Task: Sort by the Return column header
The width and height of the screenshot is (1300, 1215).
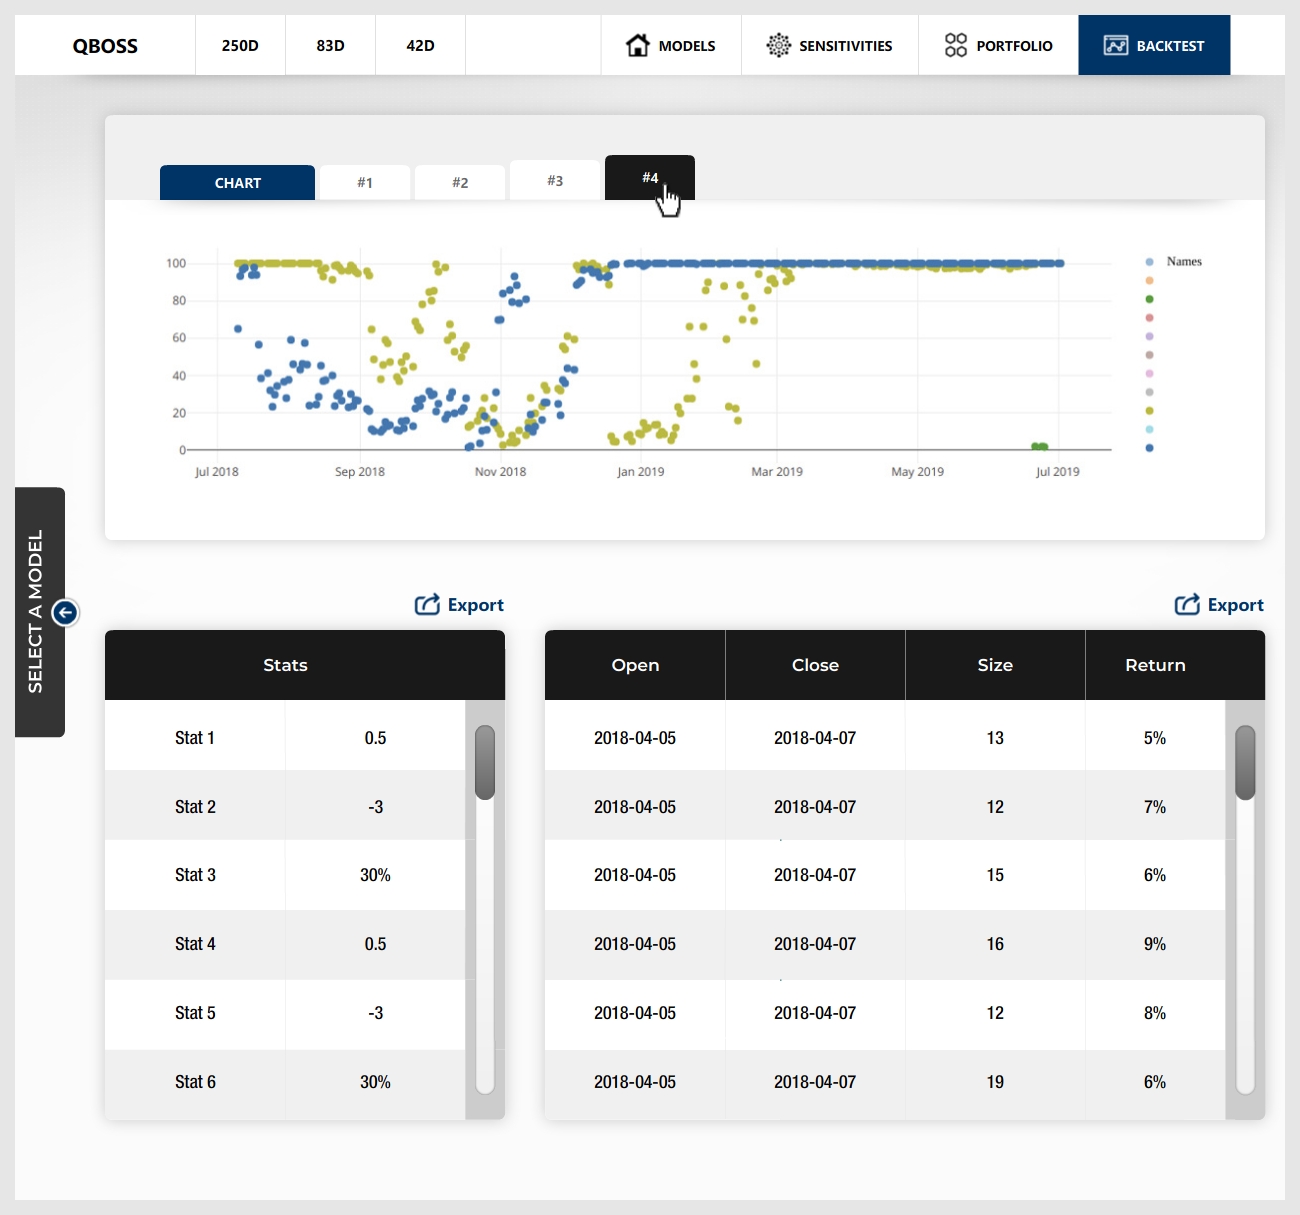Action: 1155,665
